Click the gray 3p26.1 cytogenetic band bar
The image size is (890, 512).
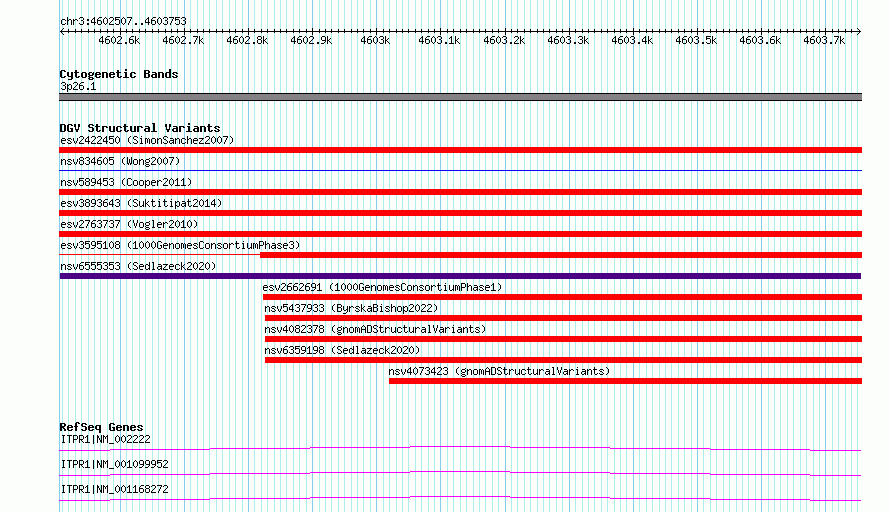tap(460, 97)
